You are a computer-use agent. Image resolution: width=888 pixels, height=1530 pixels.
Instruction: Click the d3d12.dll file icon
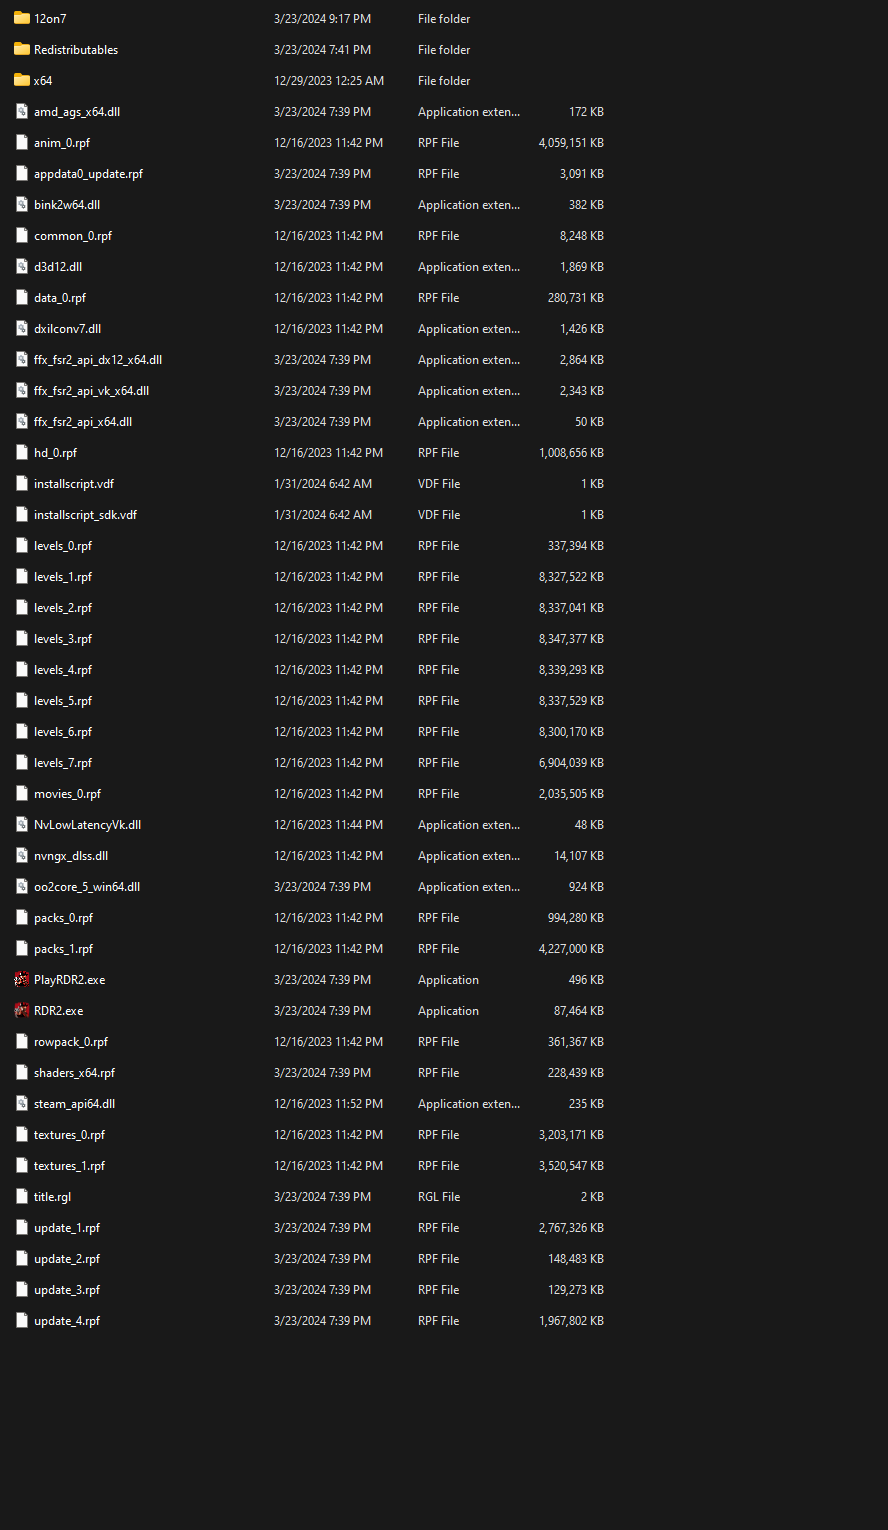click(22, 266)
